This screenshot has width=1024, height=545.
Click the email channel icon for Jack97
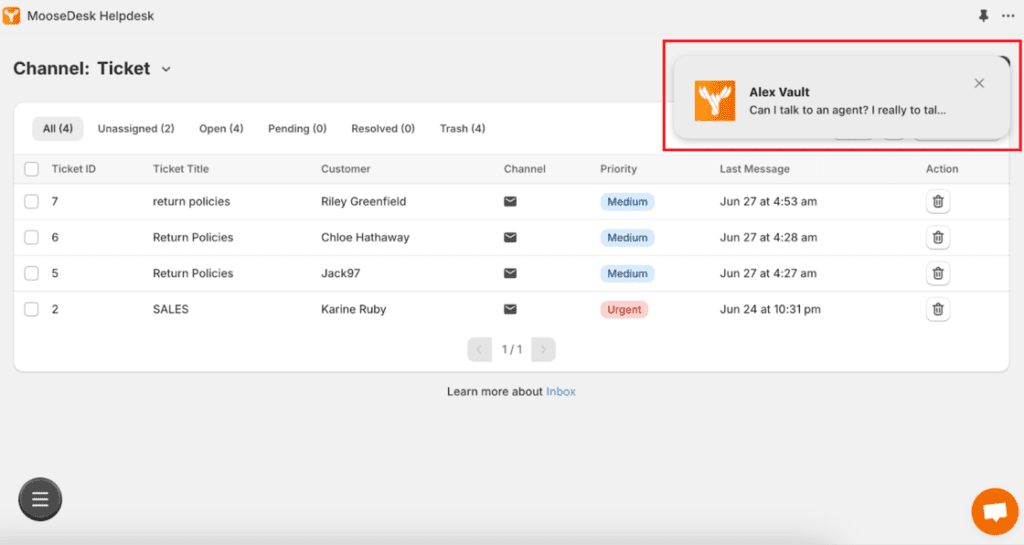click(x=510, y=273)
